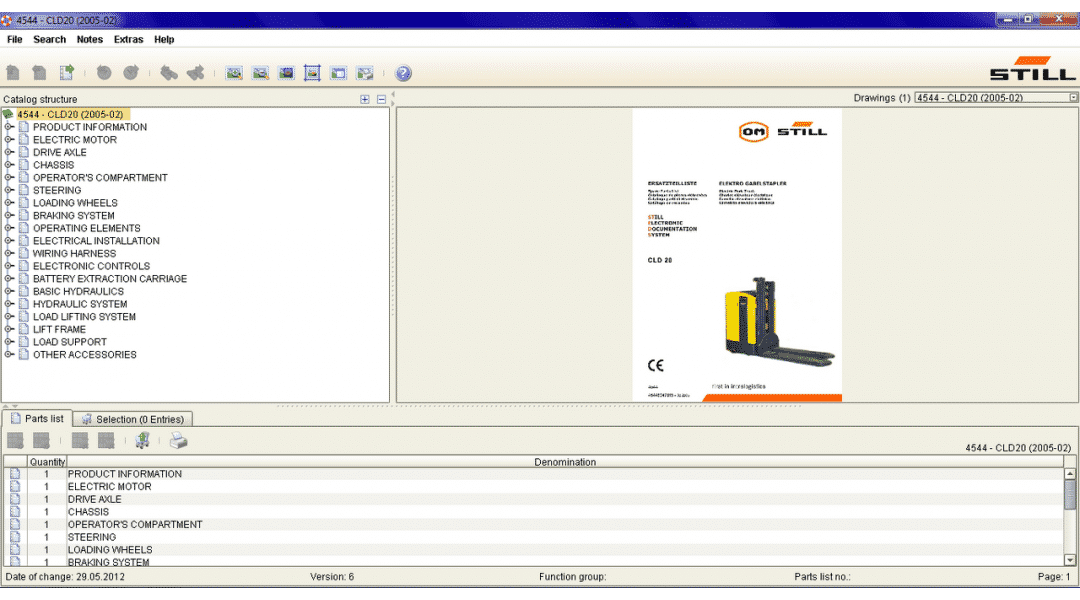This screenshot has height=600, width=1080.
Task: Click the expand all plus icon in Catalog structure
Action: [364, 99]
